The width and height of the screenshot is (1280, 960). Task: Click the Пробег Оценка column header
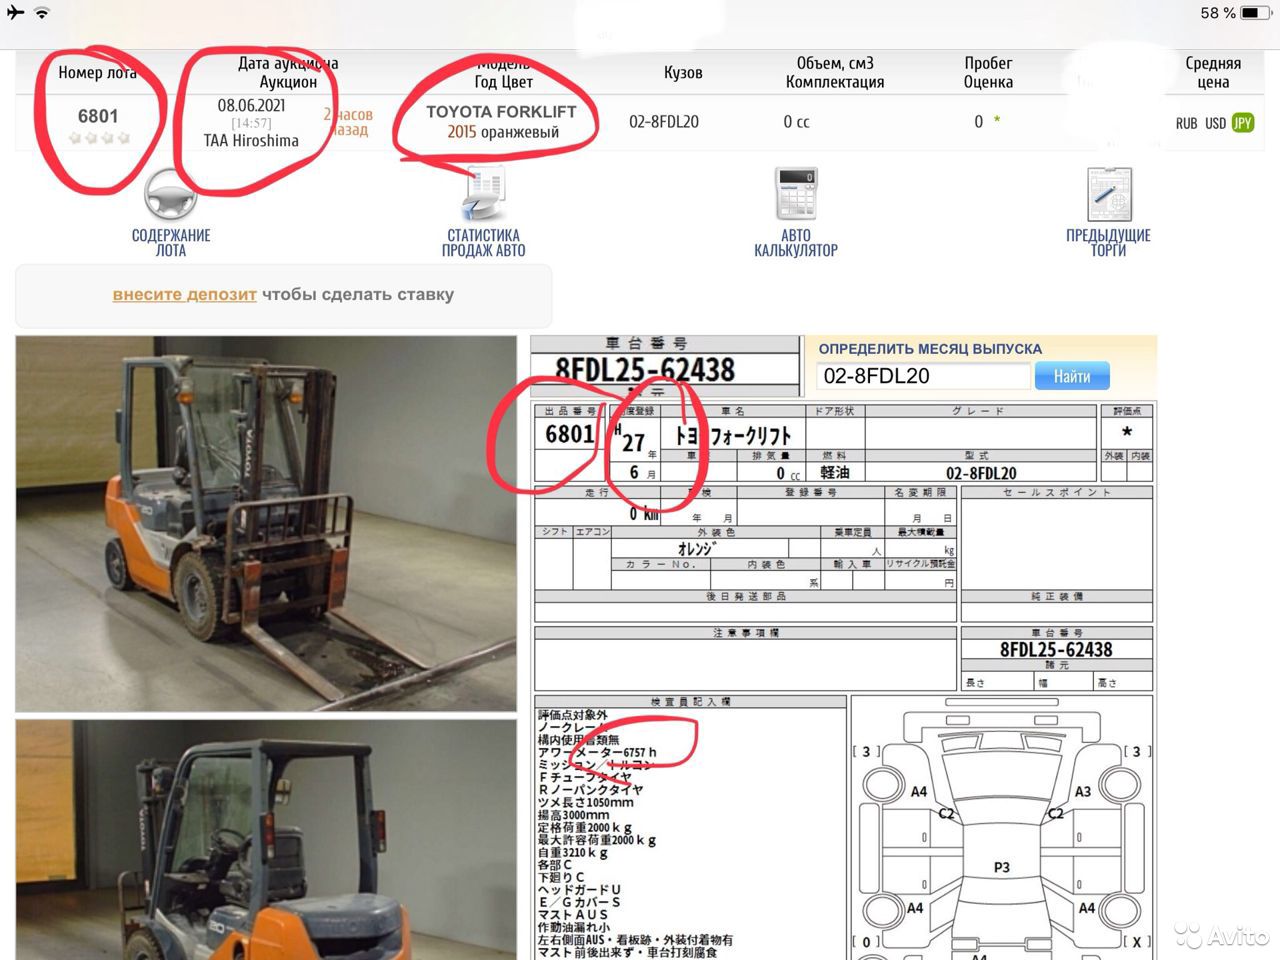(x=988, y=72)
